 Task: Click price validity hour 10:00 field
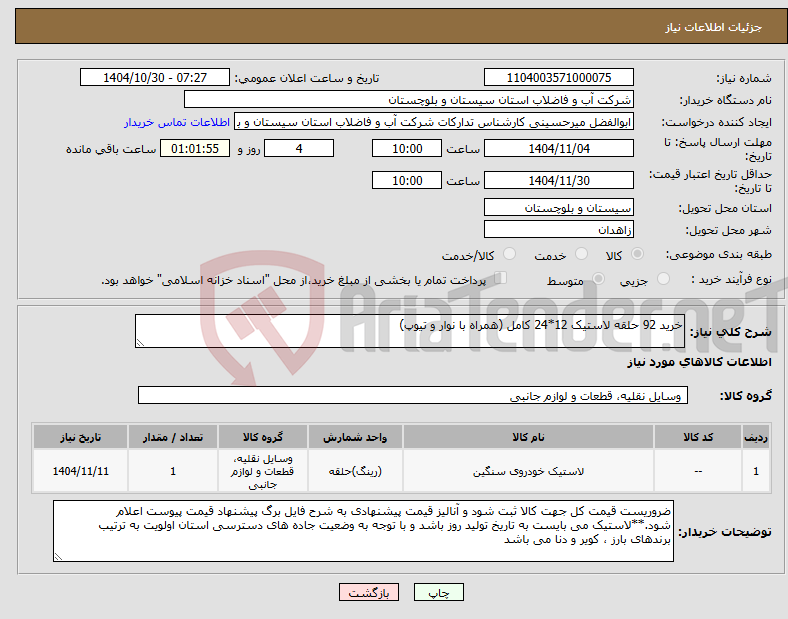coord(407,180)
